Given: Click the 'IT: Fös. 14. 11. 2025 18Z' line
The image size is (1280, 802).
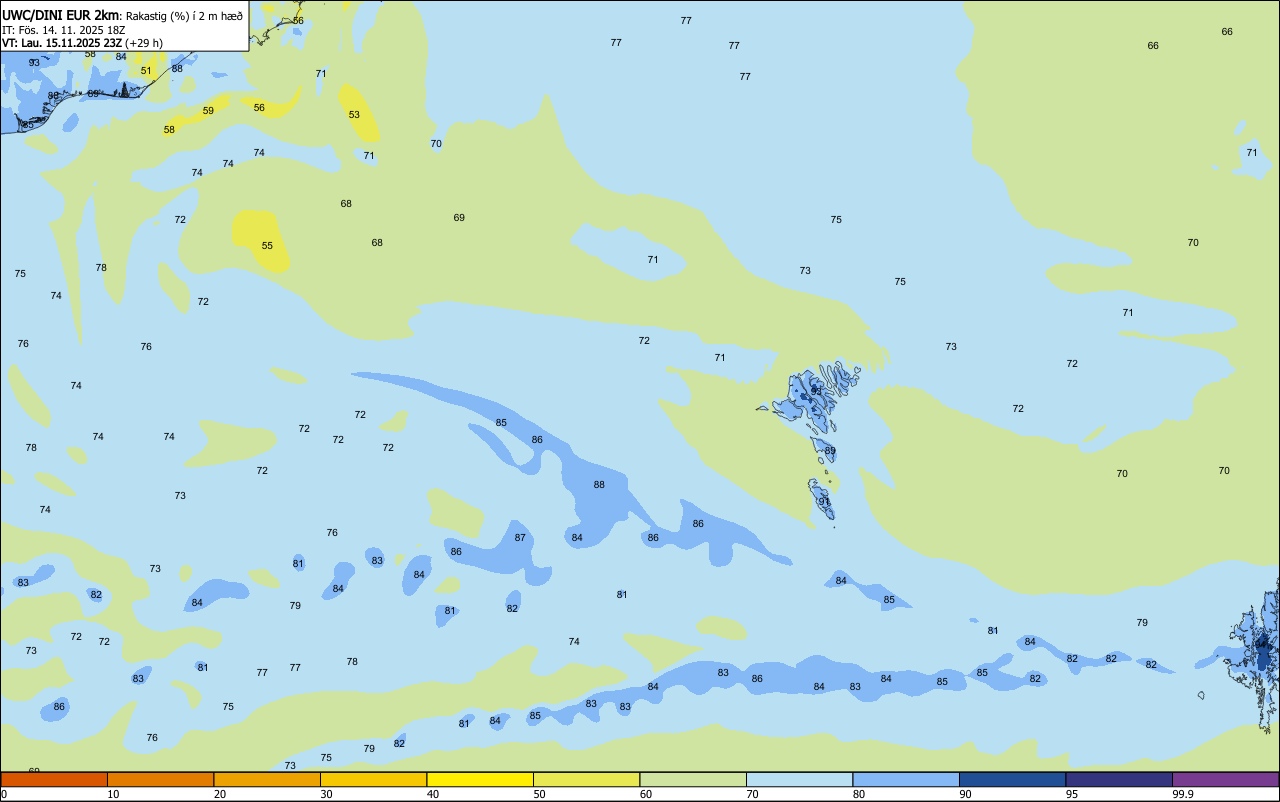Looking at the screenshot, I should (x=63, y=29).
